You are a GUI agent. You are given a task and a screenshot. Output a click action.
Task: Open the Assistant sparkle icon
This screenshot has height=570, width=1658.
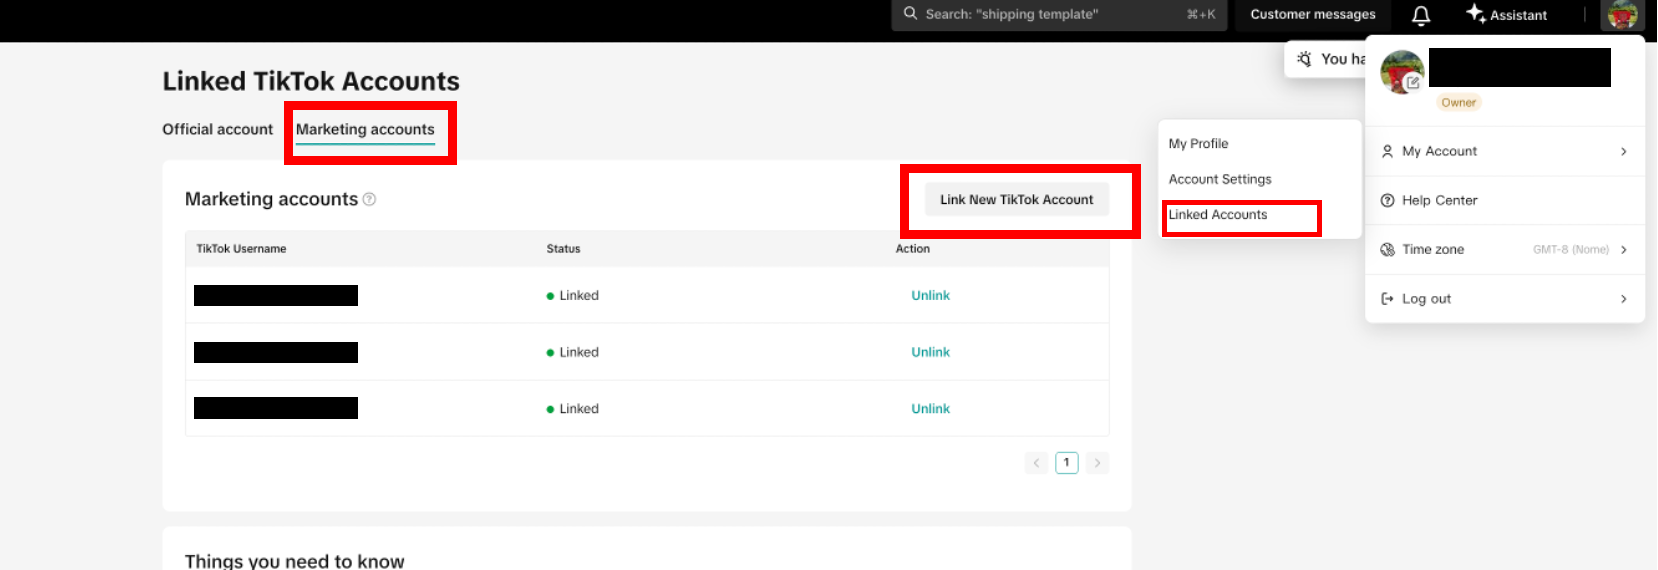pyautogui.click(x=1475, y=13)
